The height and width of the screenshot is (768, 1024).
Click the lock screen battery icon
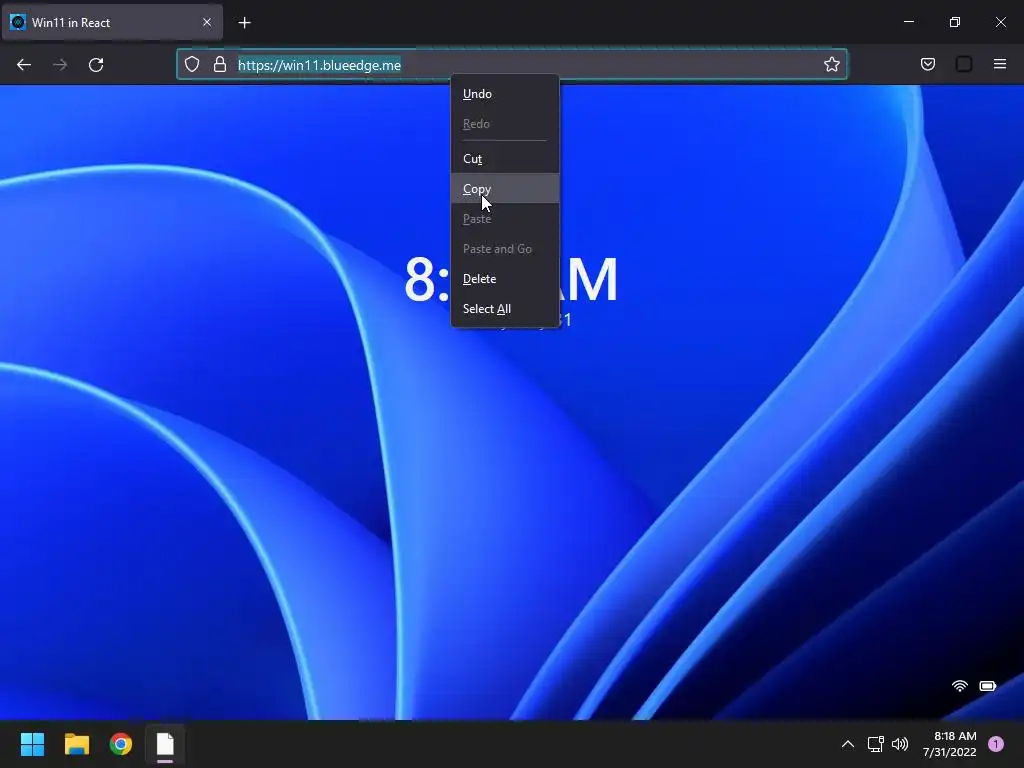point(987,686)
